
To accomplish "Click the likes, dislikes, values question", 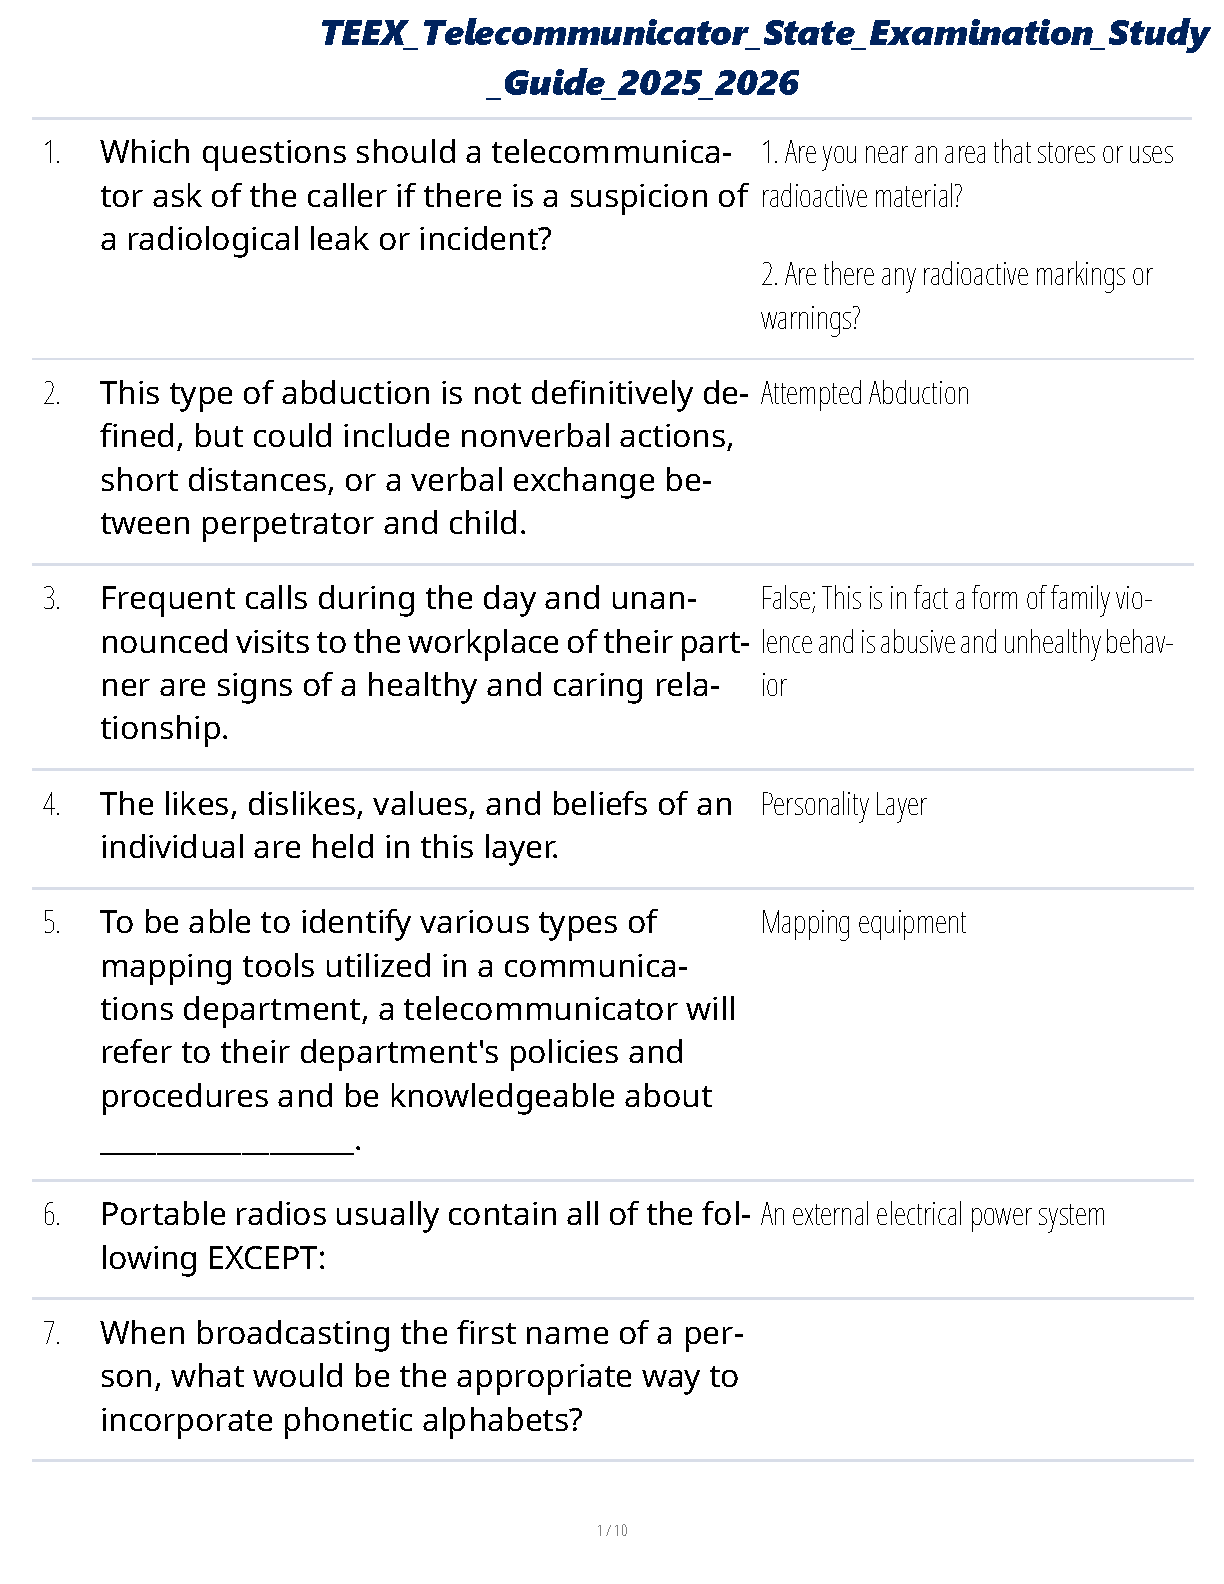I will click(416, 826).
